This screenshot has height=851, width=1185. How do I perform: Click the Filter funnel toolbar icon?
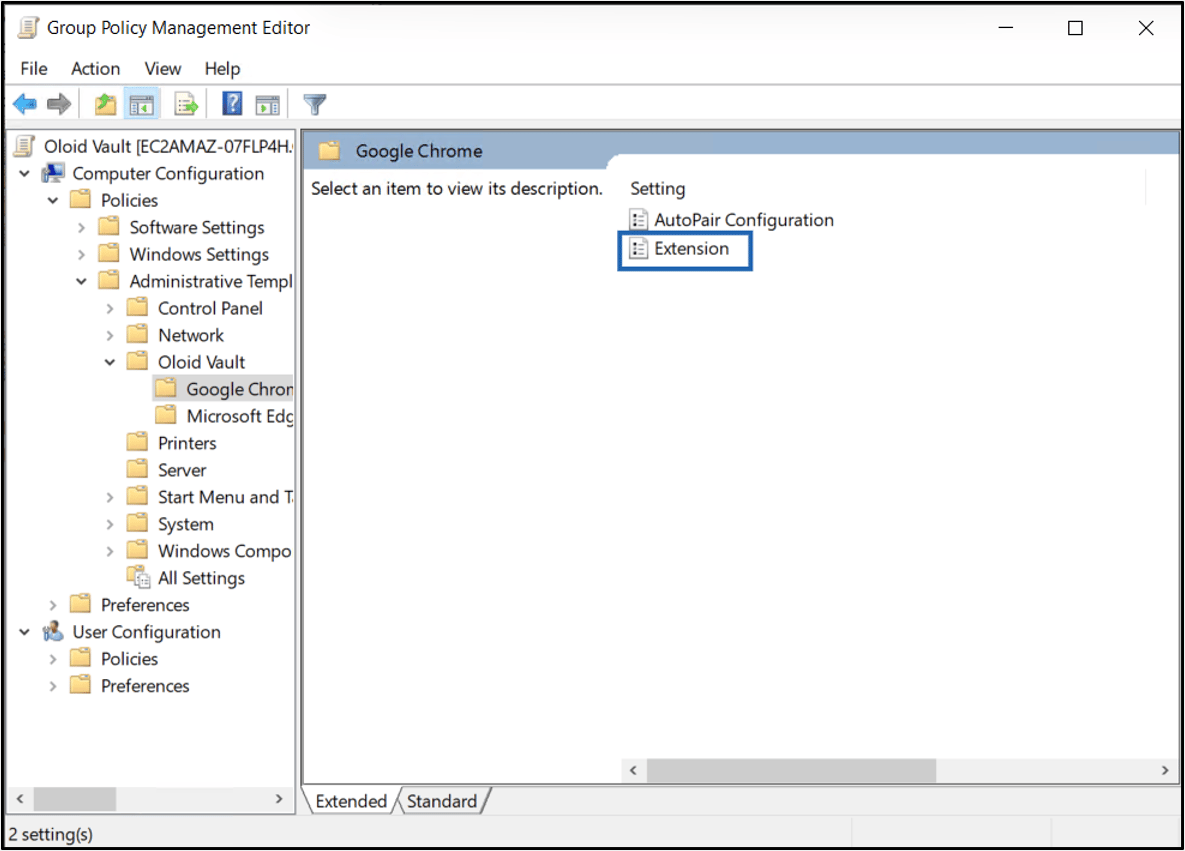coord(314,104)
